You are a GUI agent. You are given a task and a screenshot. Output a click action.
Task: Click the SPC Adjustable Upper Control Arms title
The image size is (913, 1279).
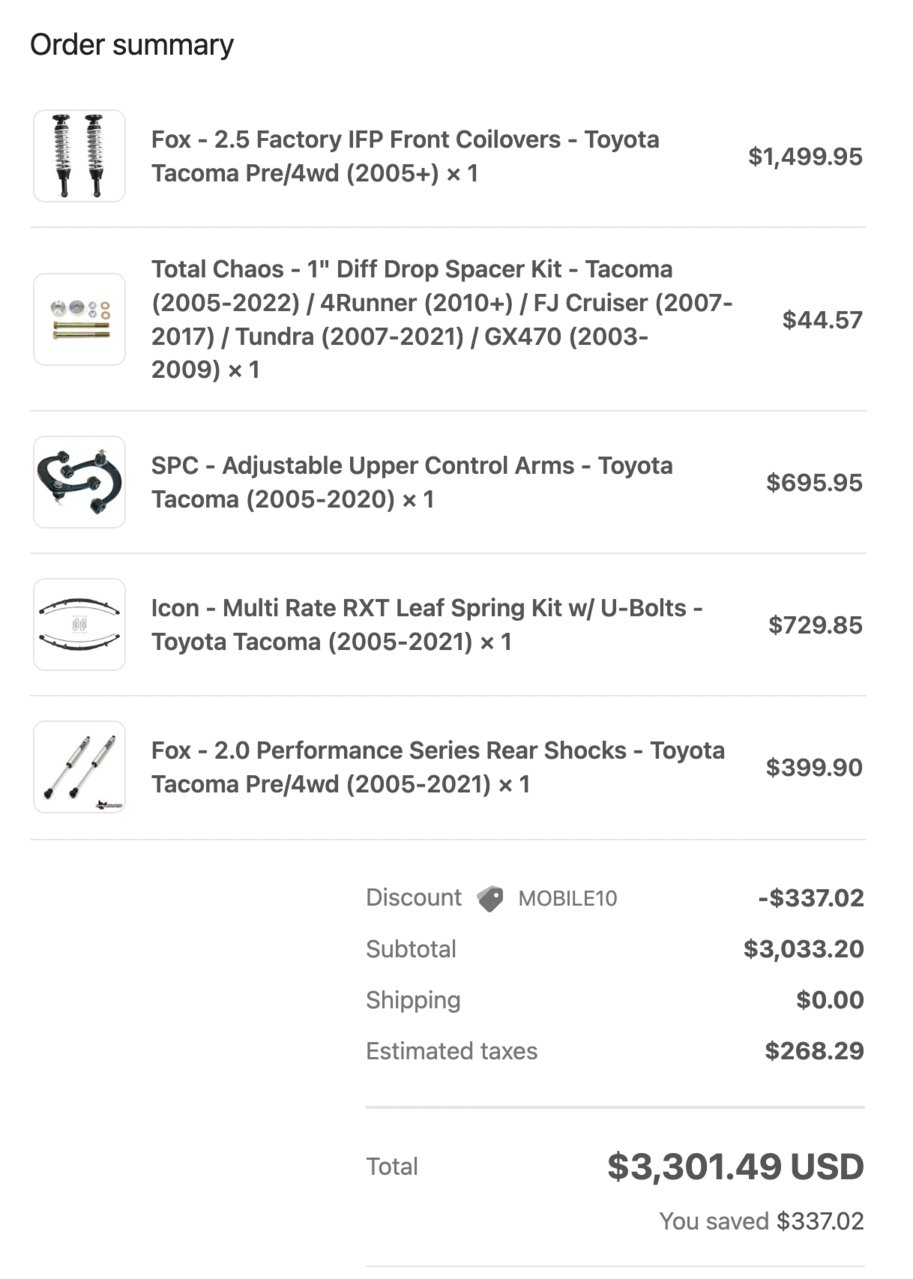pyautogui.click(x=412, y=482)
